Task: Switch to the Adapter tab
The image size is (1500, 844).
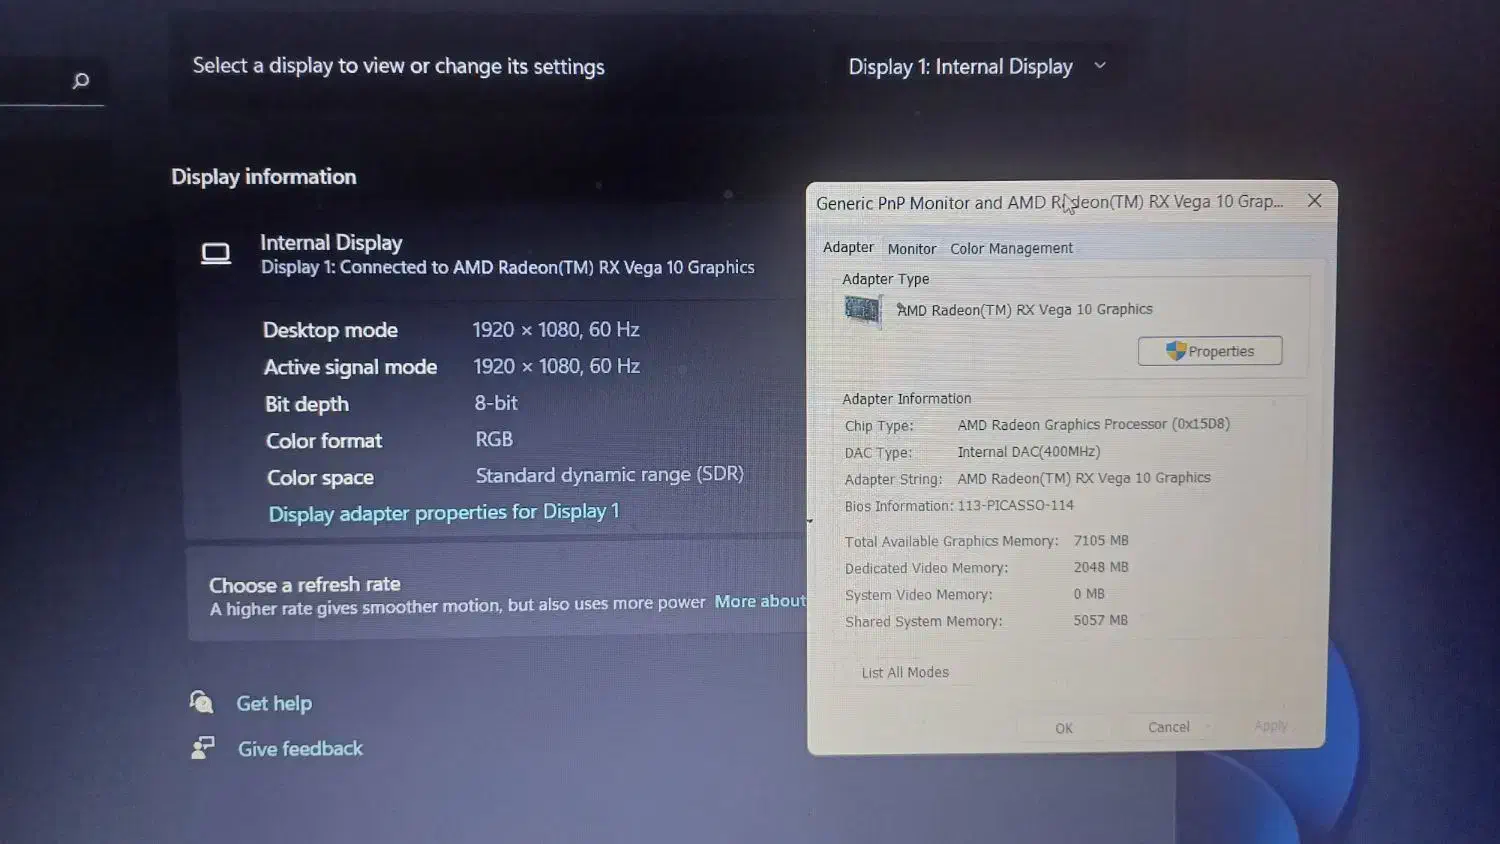Action: pos(848,247)
